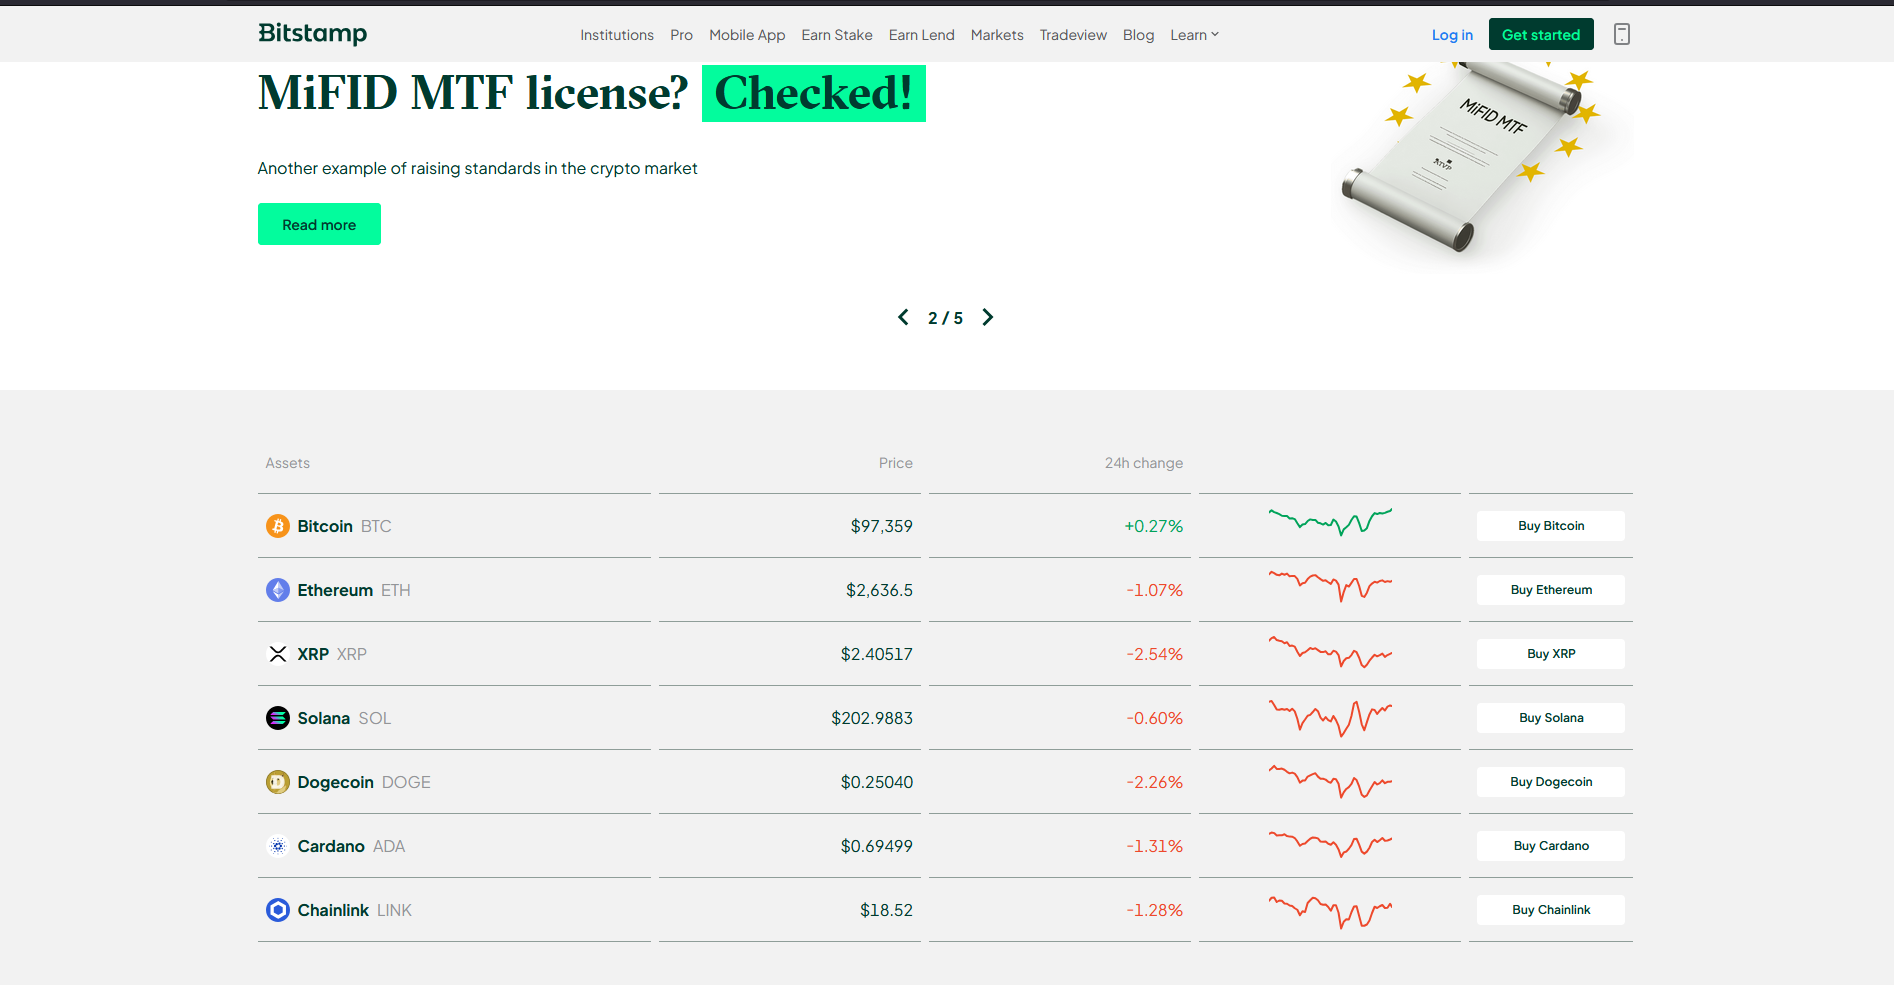Click the Ethereum price $2,636.5
The height and width of the screenshot is (985, 1894).
click(x=879, y=590)
